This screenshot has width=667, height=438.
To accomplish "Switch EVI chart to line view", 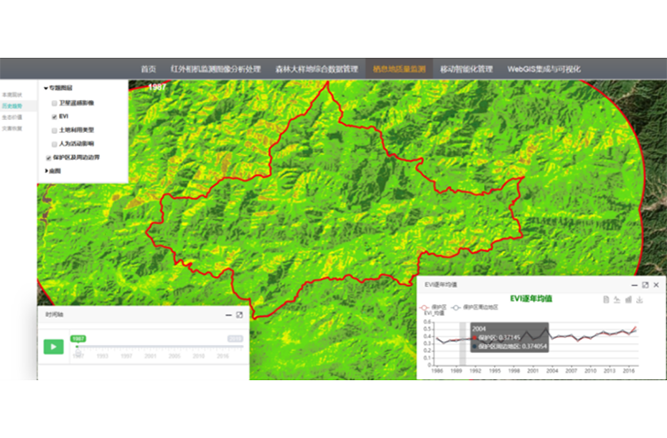I will (x=618, y=299).
